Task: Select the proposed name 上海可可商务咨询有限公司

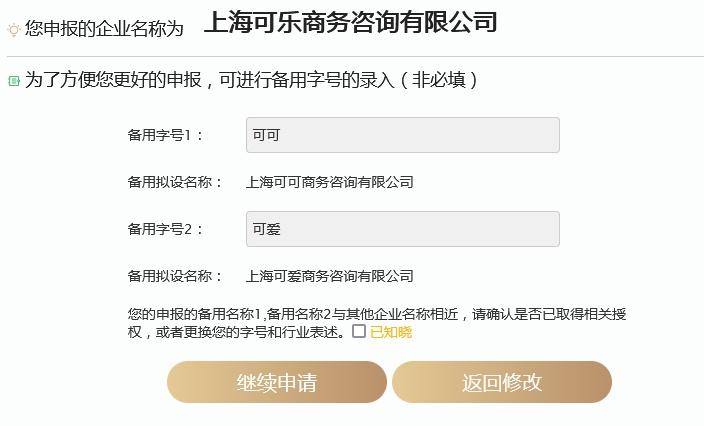Action: [x=329, y=182]
